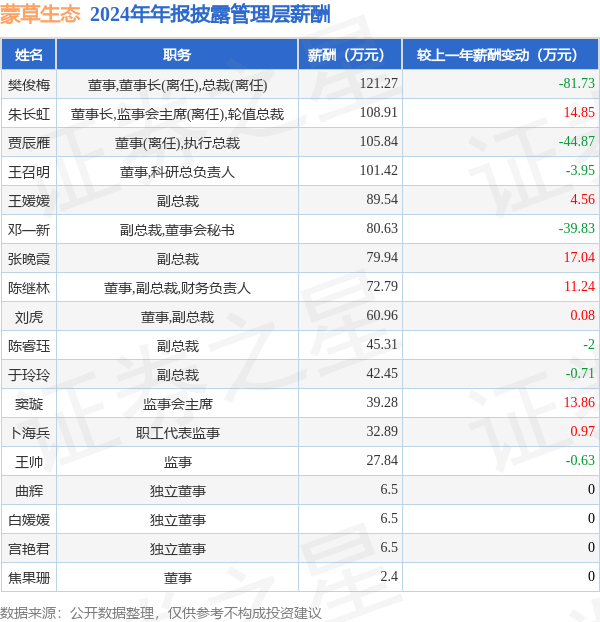Click change value 13.86

[579, 402]
